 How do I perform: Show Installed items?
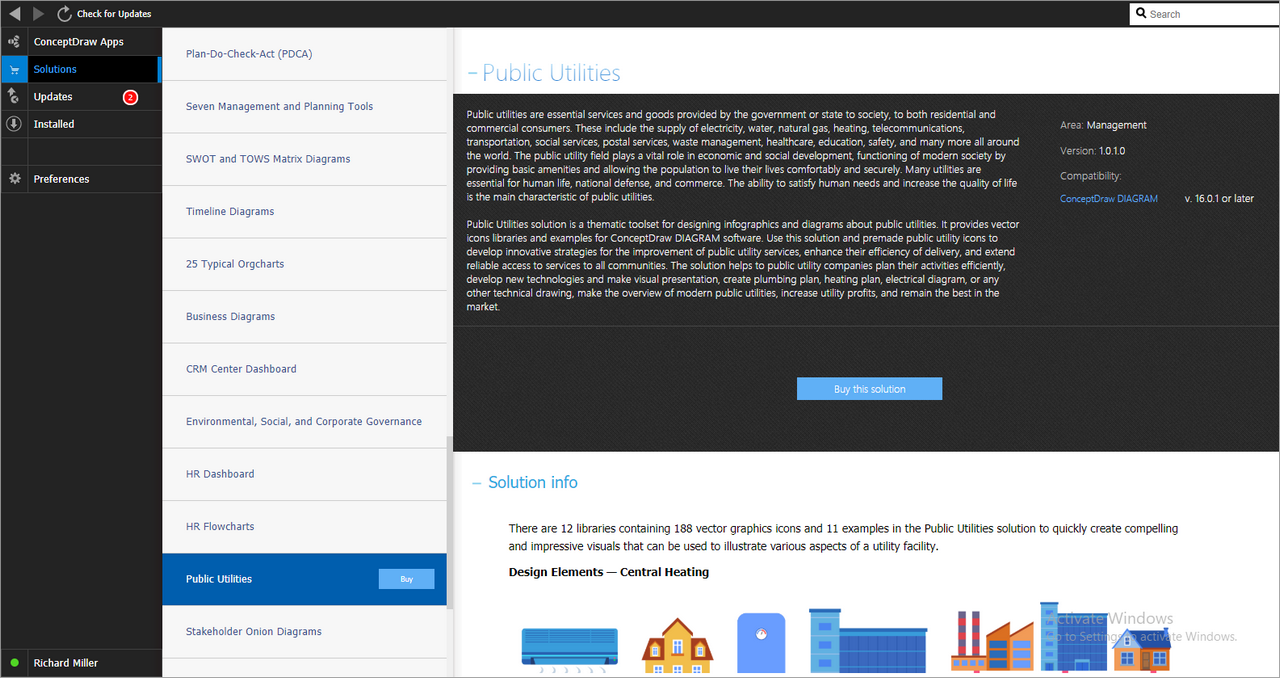80,124
